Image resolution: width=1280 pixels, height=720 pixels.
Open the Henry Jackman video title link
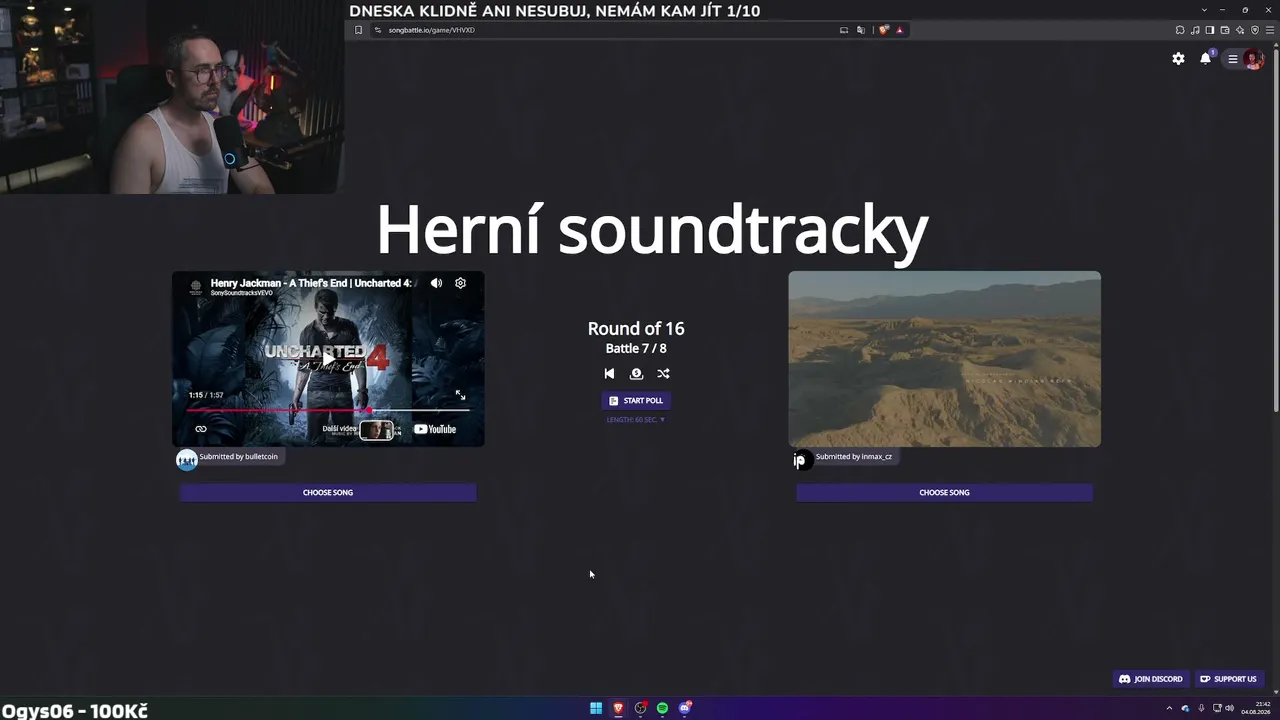coord(311,283)
